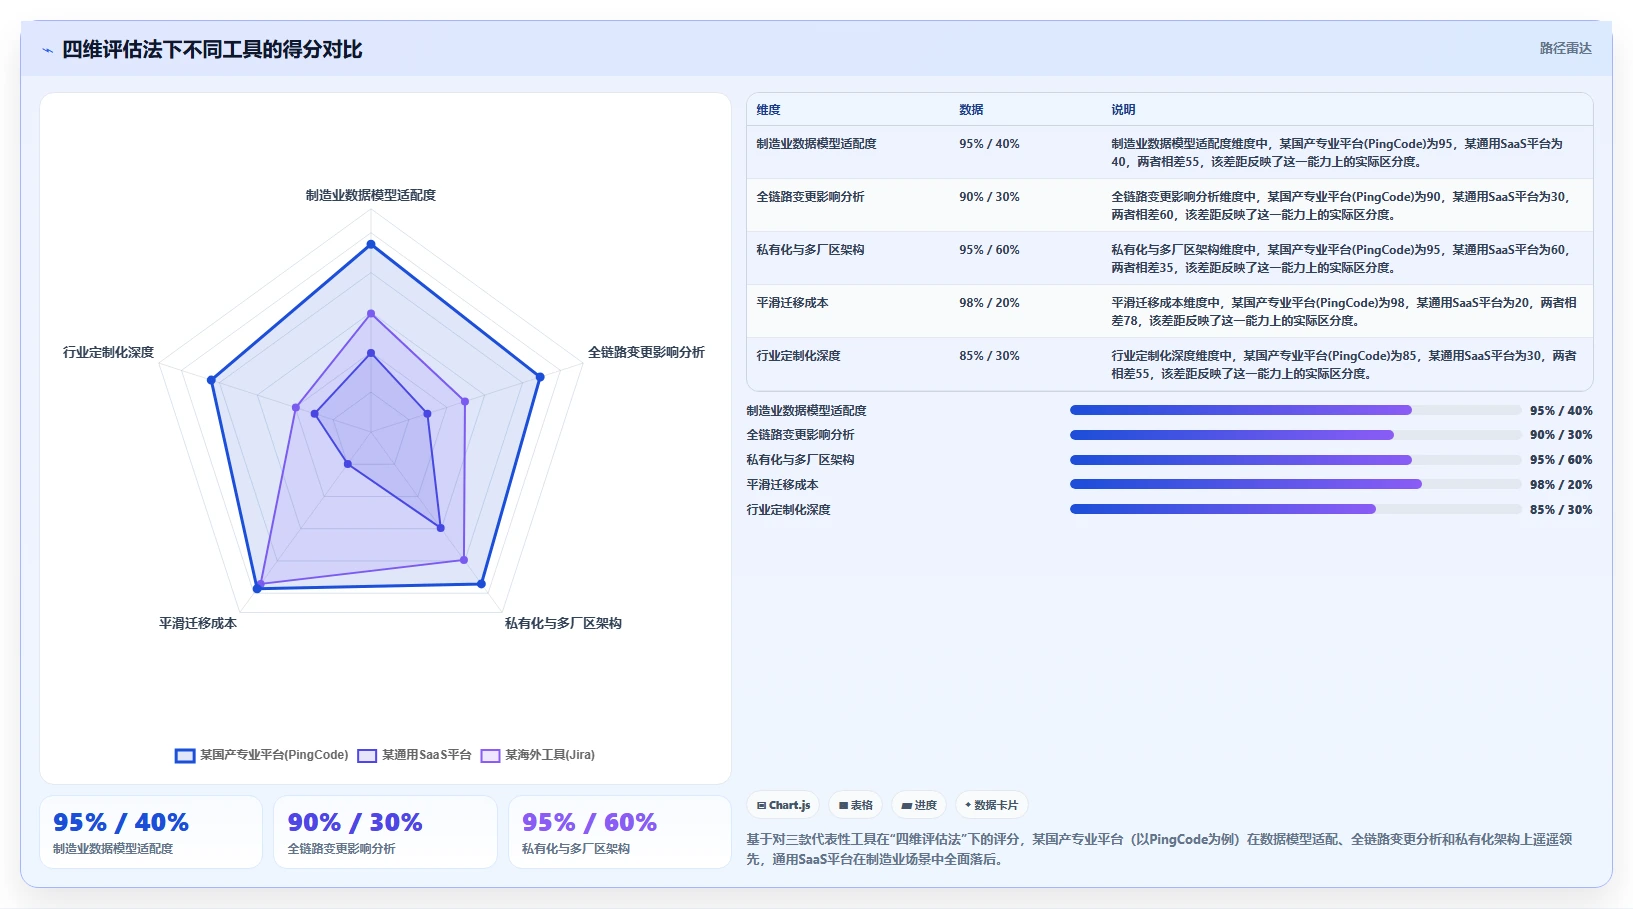The height and width of the screenshot is (909, 1633).
Task: Click the 表格 chip
Action: [x=855, y=805]
